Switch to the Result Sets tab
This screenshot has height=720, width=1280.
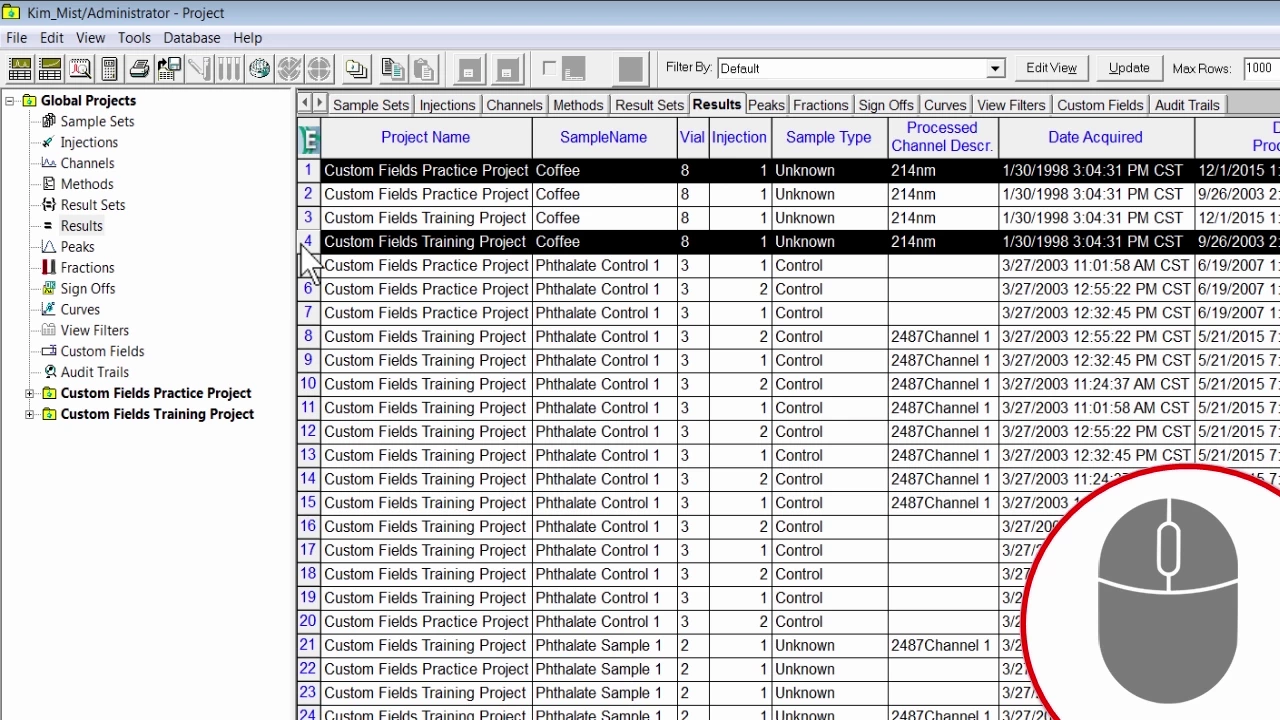[649, 105]
